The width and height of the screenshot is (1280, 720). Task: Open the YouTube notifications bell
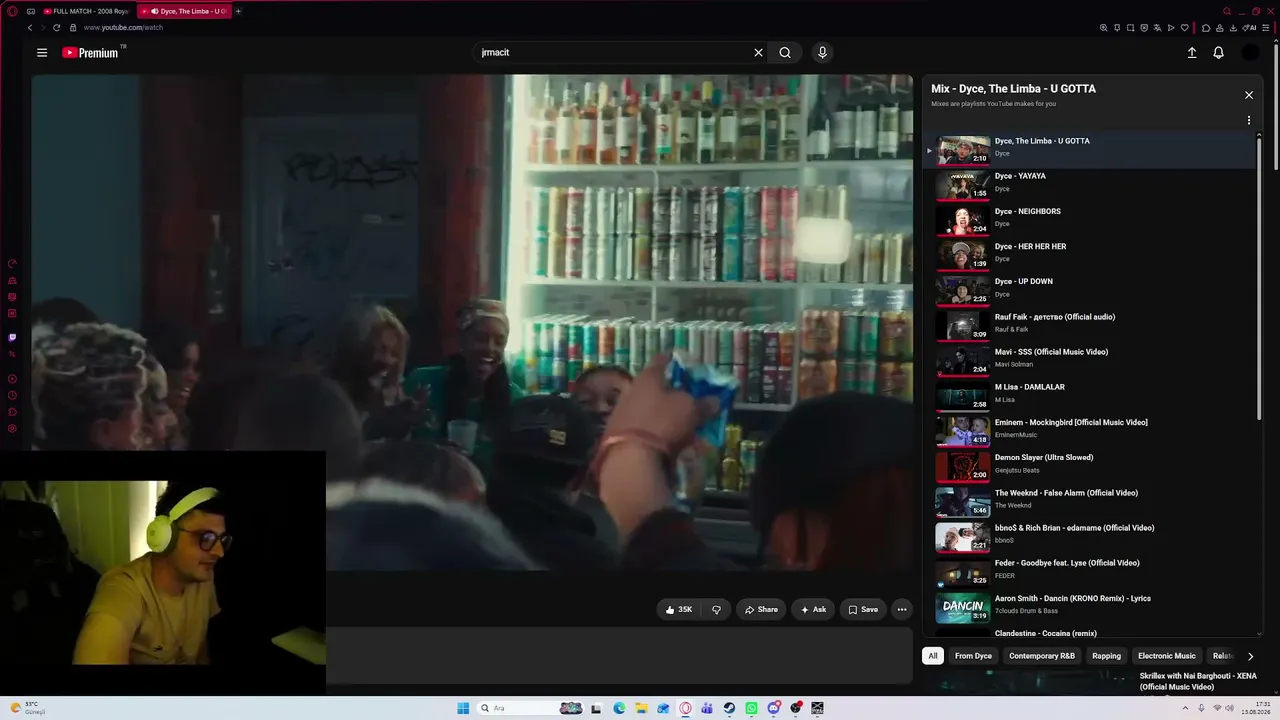pyautogui.click(x=1218, y=53)
